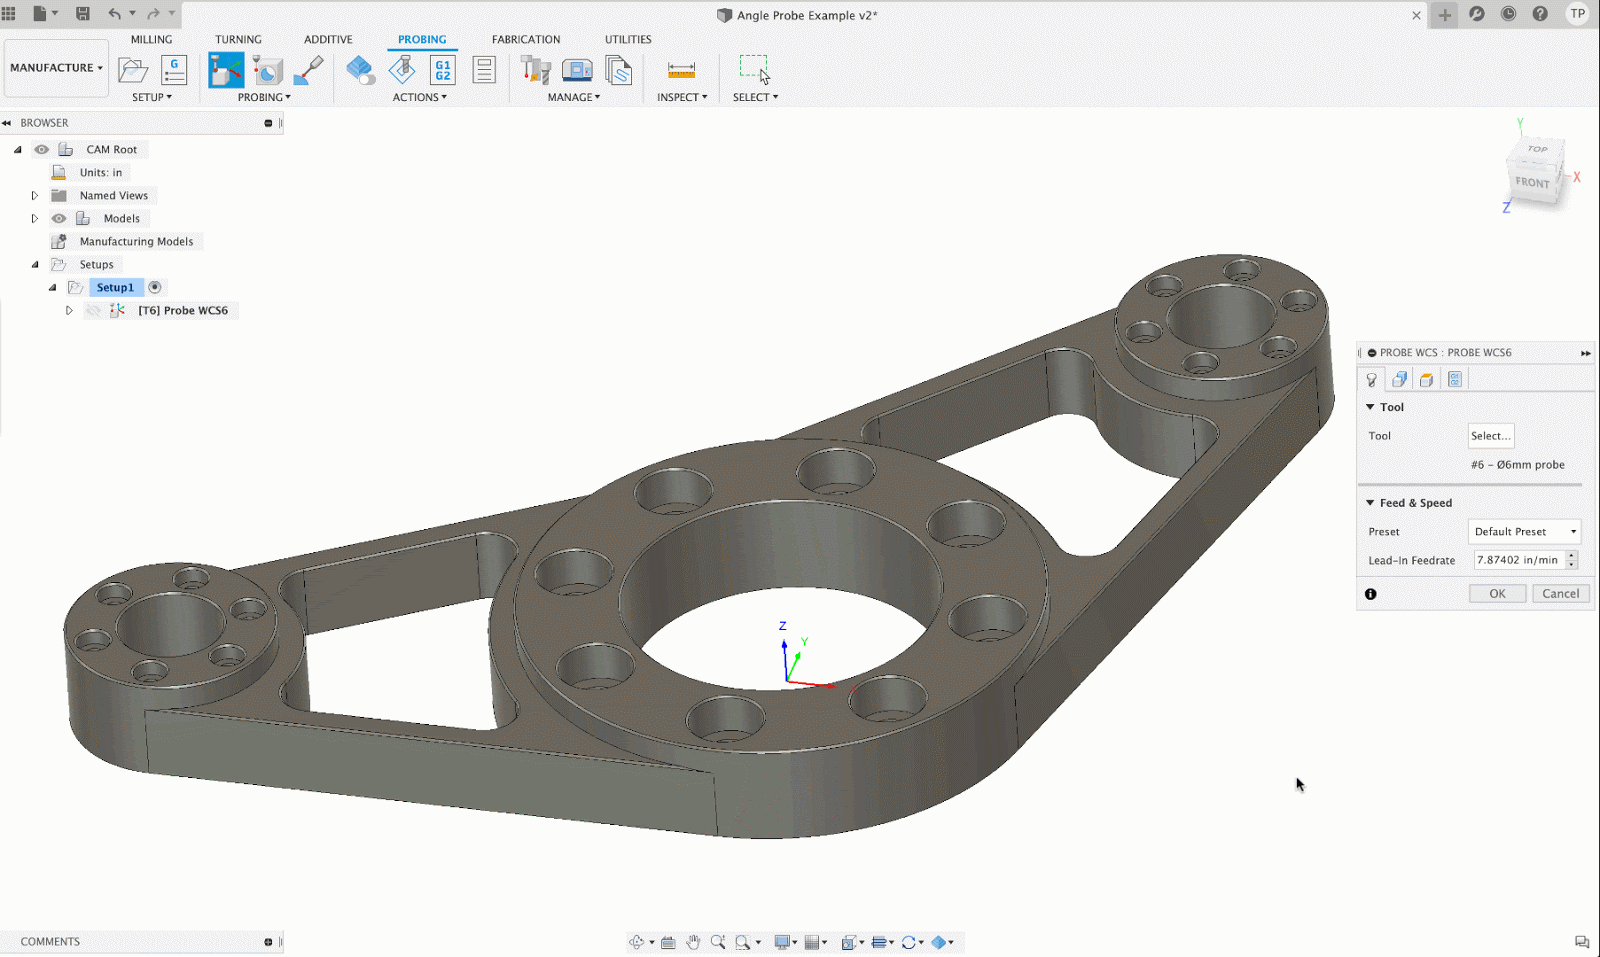Click the OK button in Probe WCS dialog

click(x=1497, y=593)
